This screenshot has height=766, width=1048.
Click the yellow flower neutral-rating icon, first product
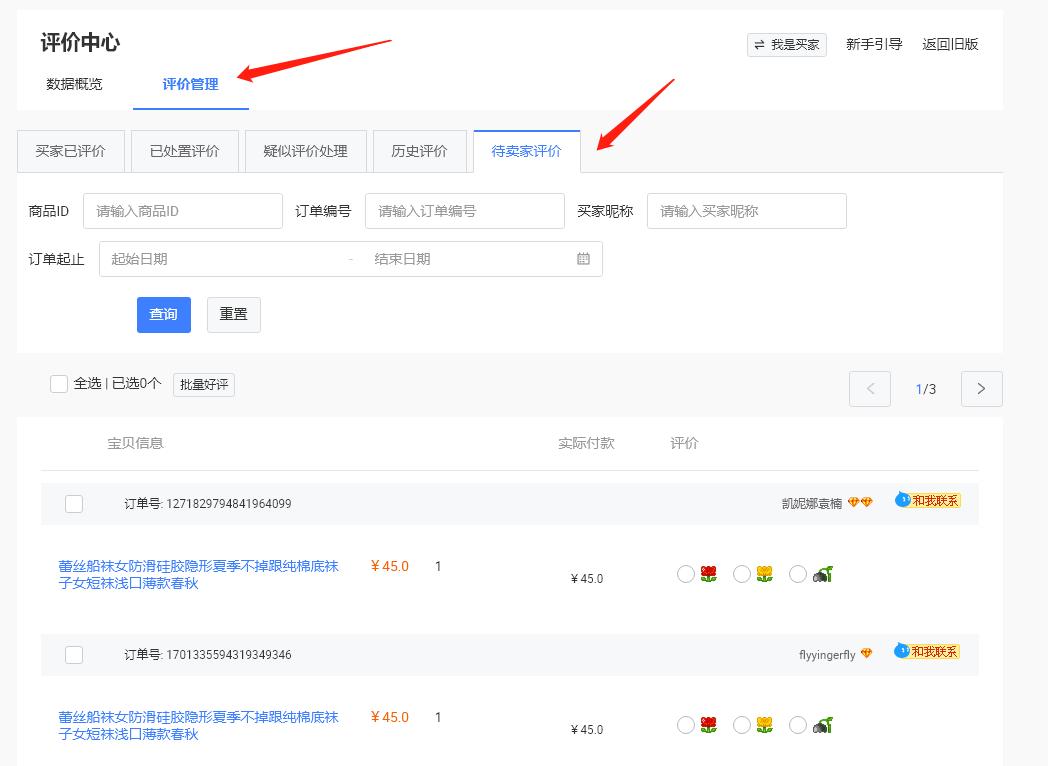(x=764, y=573)
